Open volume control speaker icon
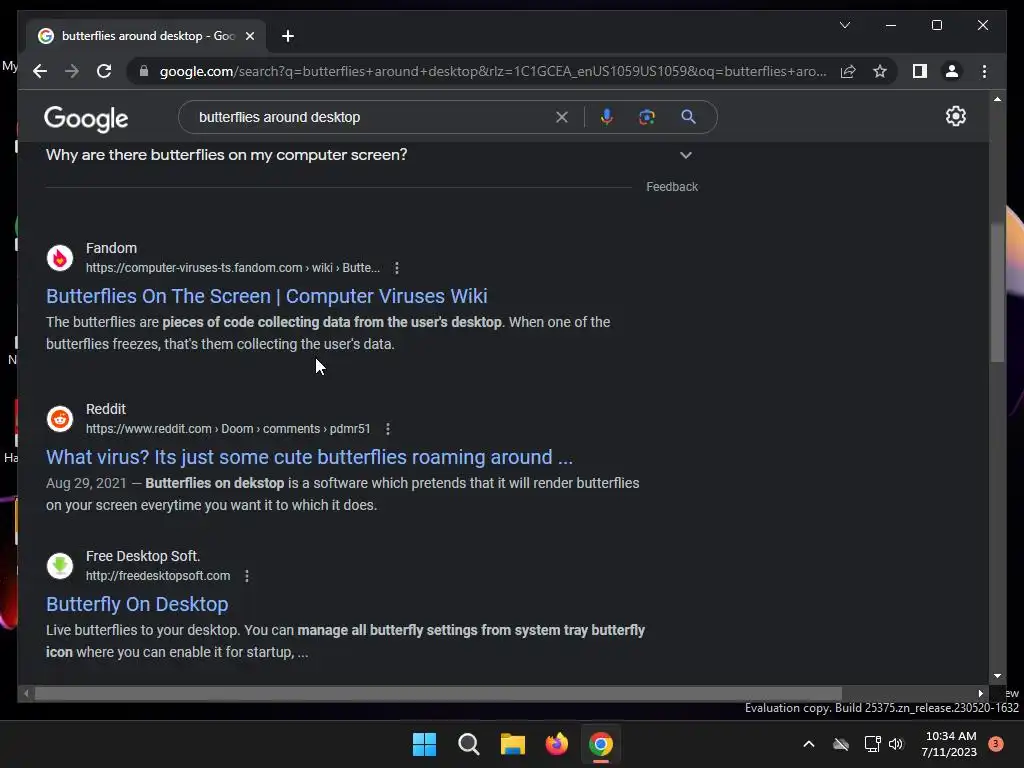 point(896,744)
